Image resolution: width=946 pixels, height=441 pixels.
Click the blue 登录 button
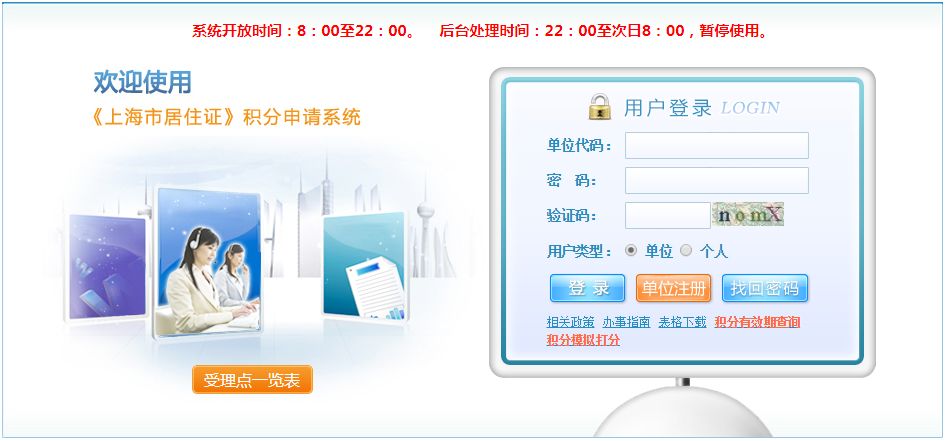point(588,288)
